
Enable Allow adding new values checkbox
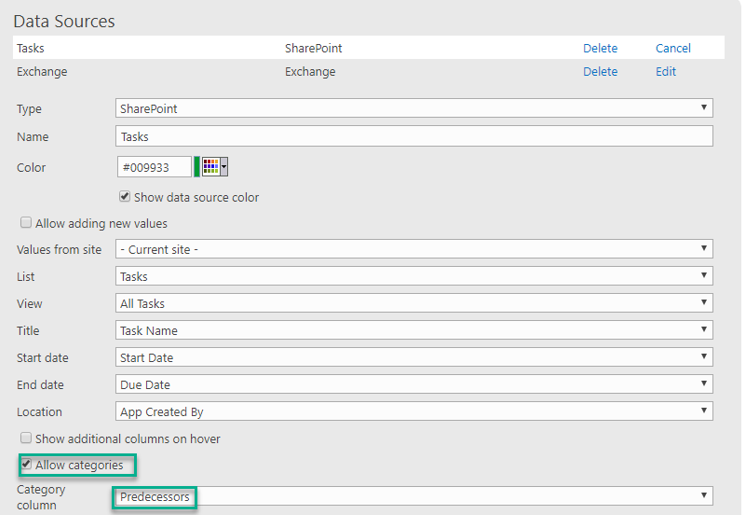(x=26, y=223)
